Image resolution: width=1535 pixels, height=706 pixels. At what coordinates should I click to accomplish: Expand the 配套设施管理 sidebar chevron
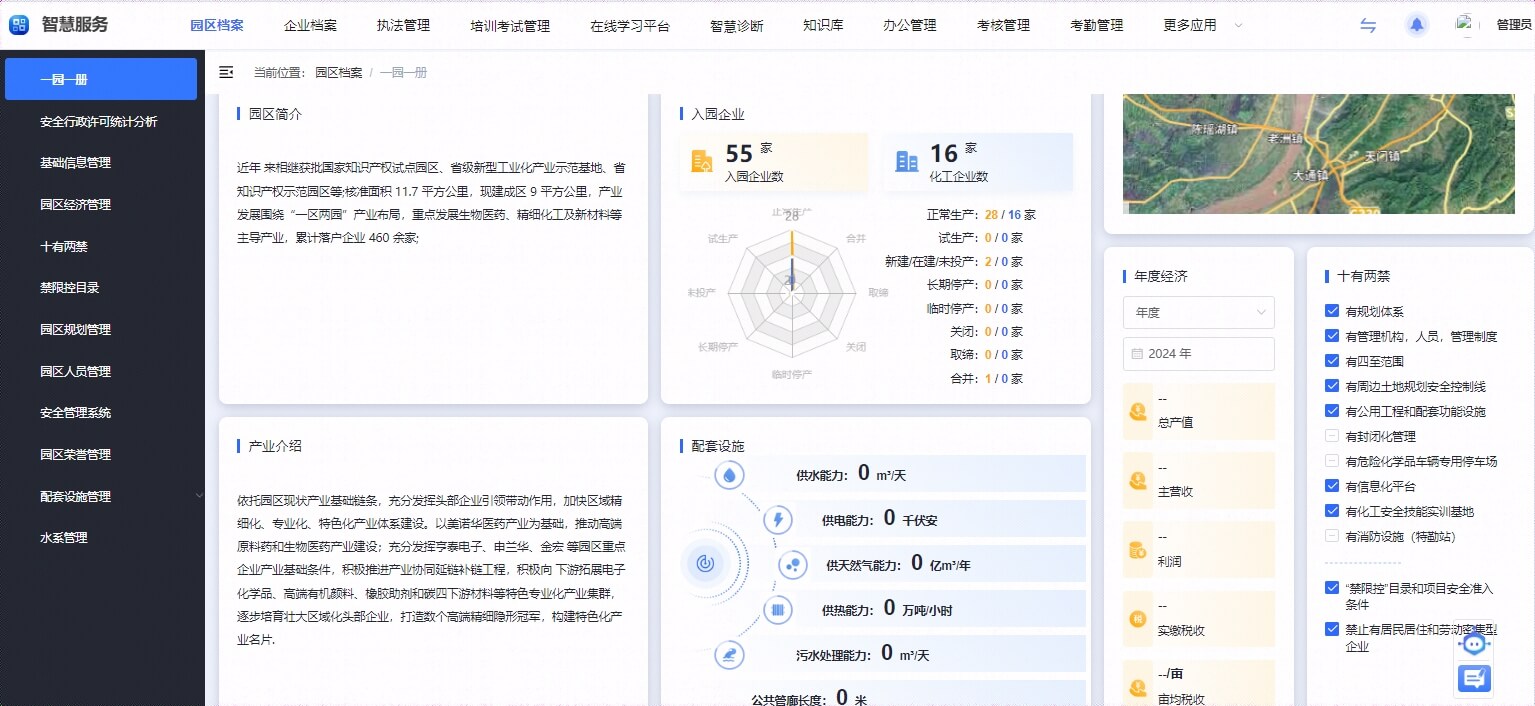[198, 496]
